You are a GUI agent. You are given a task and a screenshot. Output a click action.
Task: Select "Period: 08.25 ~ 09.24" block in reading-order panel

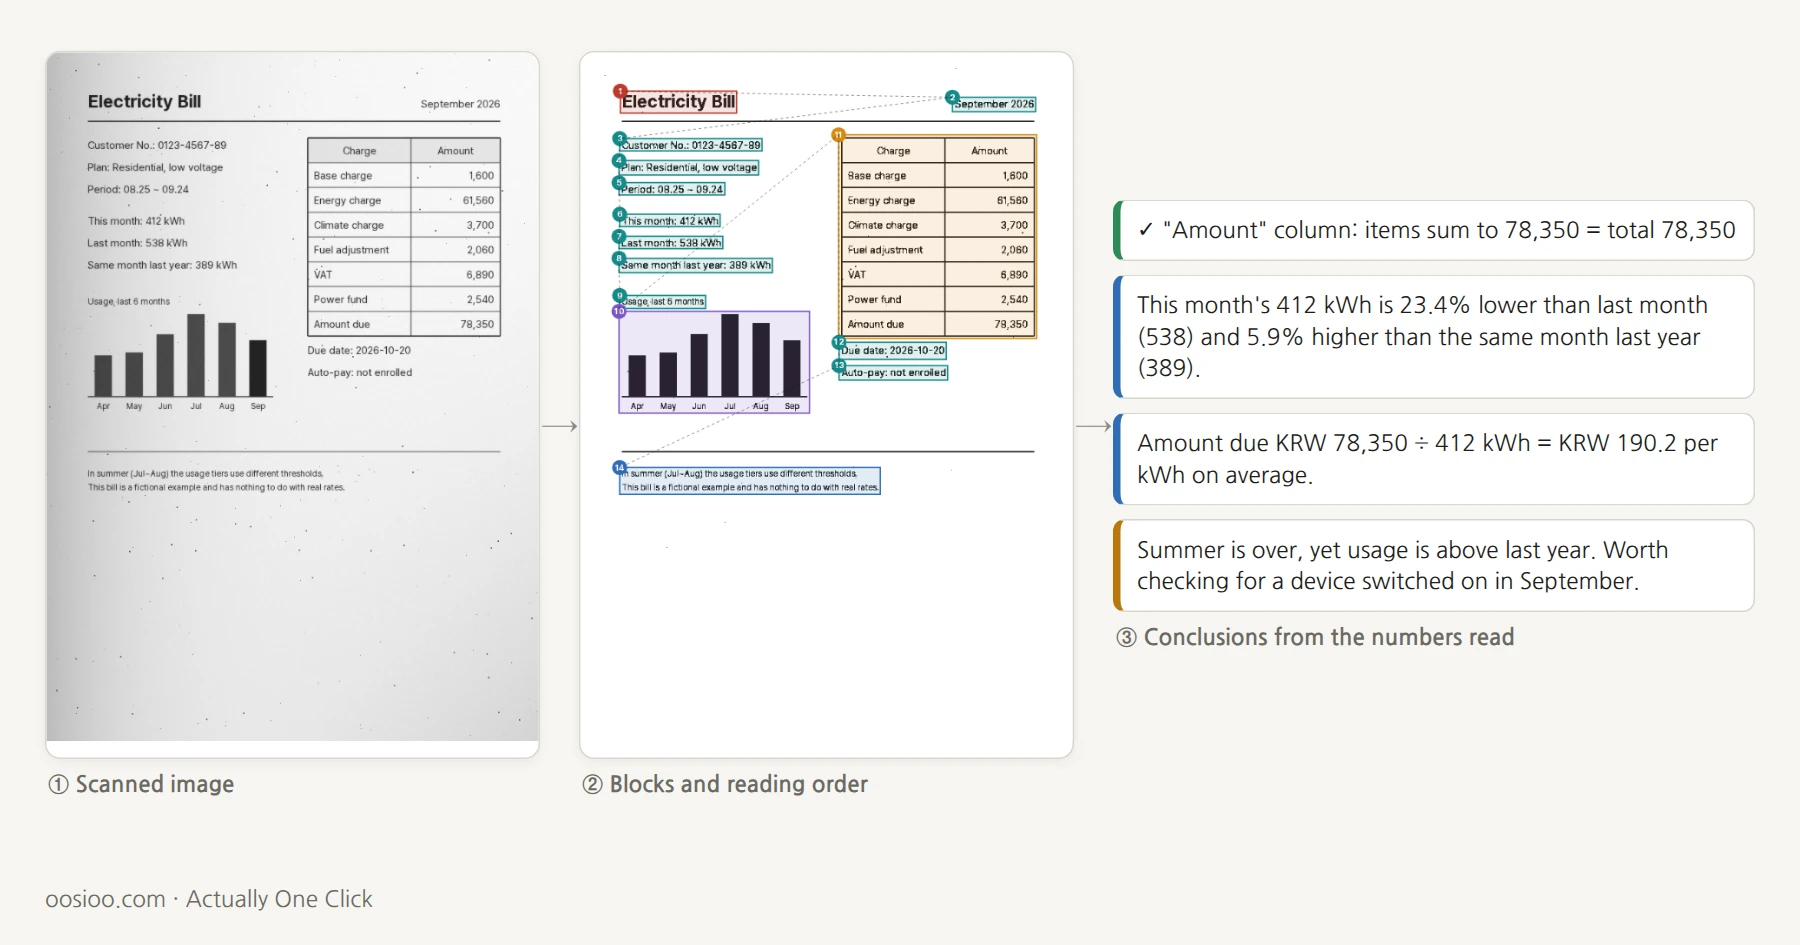672,189
